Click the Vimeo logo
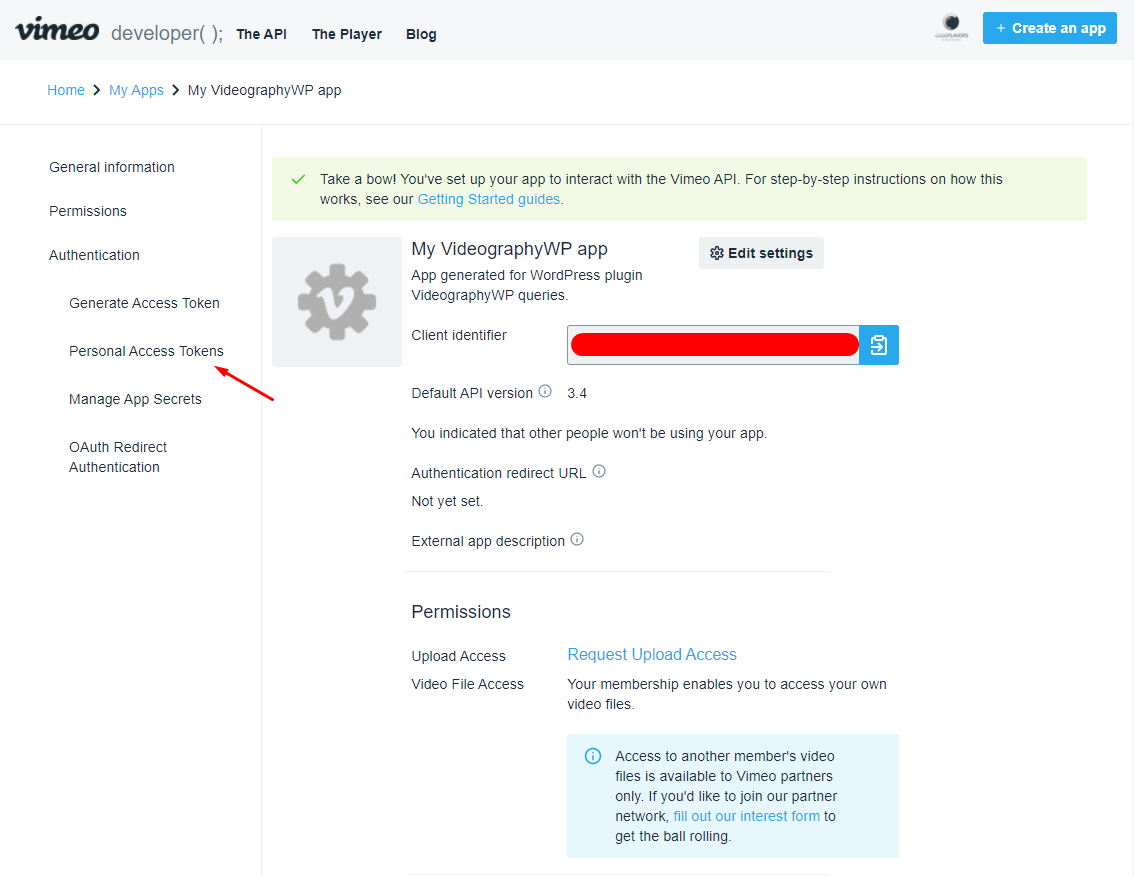The height and width of the screenshot is (876, 1134). [57, 30]
